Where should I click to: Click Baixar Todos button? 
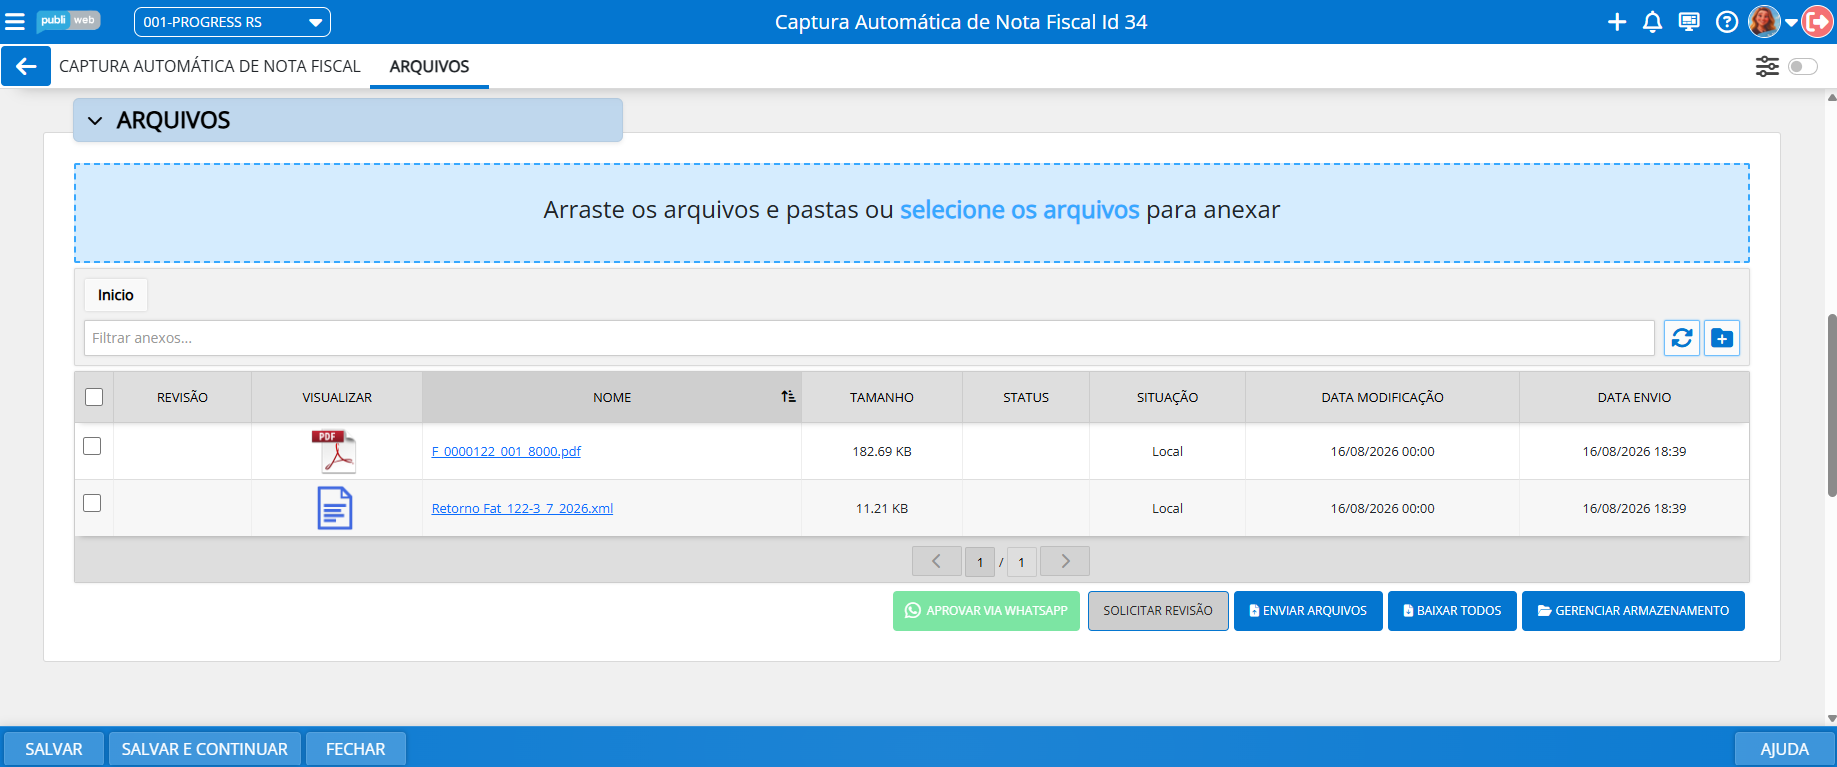(1452, 611)
